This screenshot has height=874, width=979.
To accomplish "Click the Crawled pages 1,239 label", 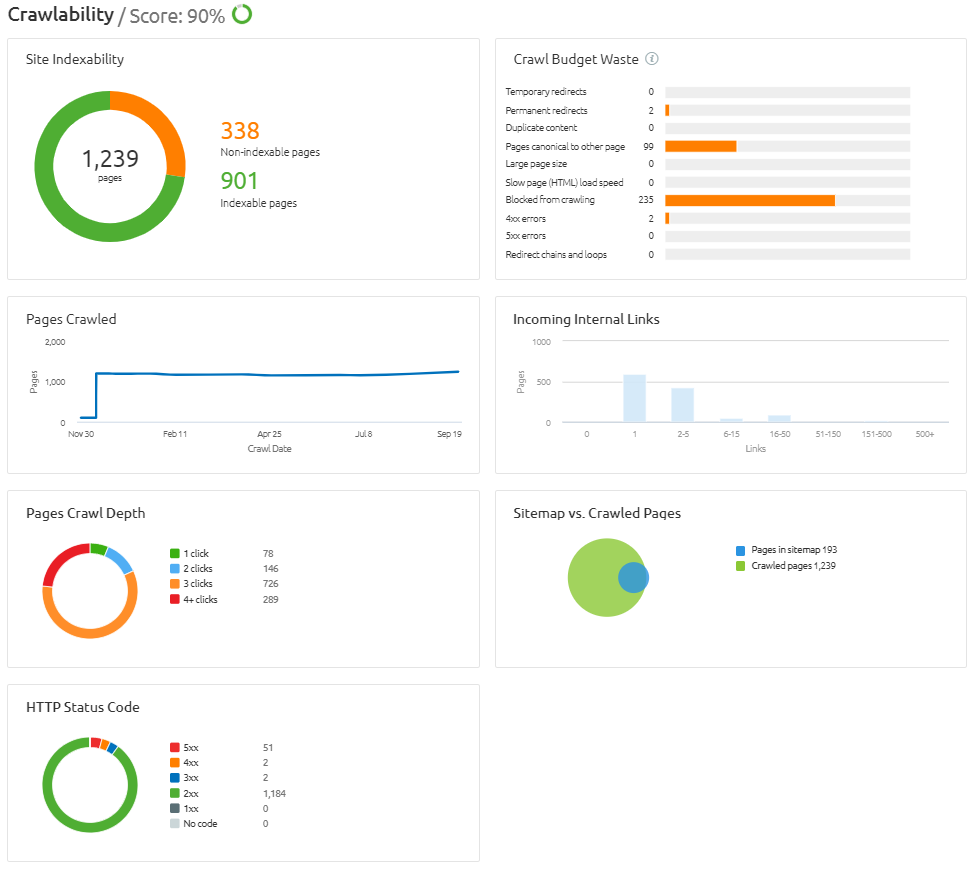I will [x=793, y=566].
